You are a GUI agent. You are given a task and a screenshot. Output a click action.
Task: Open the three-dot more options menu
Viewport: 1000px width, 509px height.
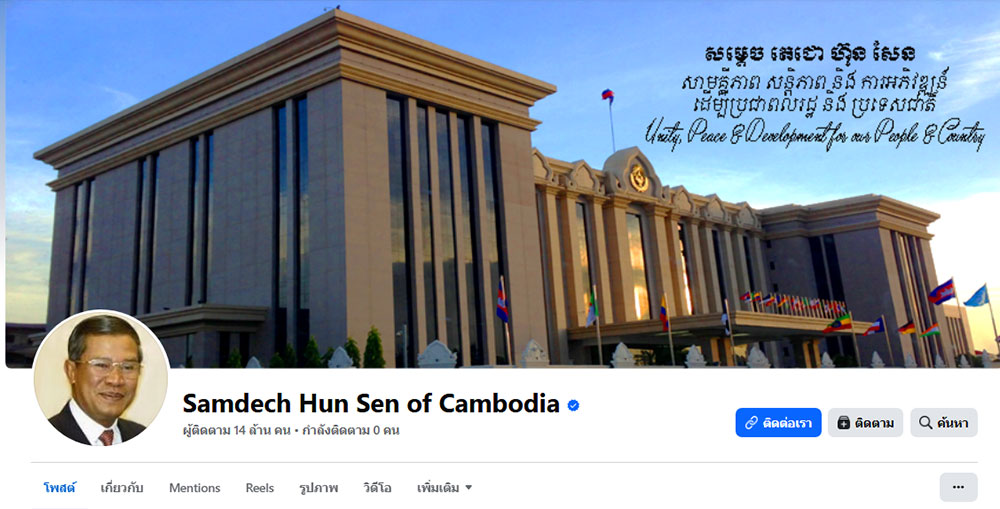click(958, 487)
